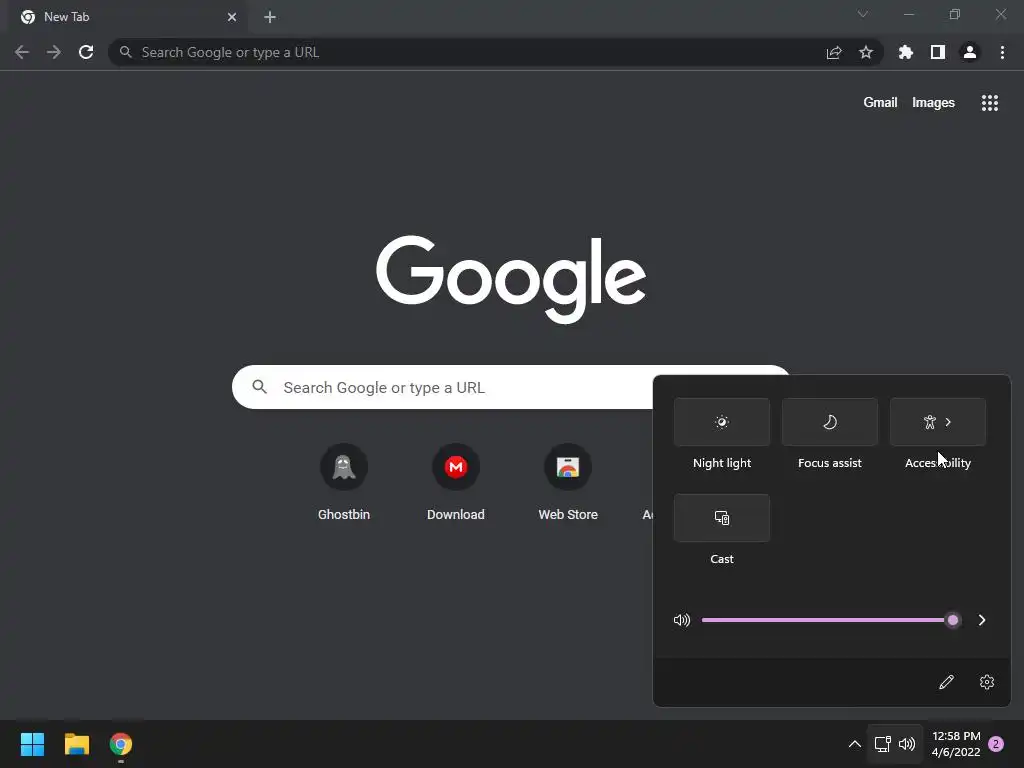This screenshot has width=1024, height=768.
Task: Open a new tab with plus button
Action: pos(270,17)
